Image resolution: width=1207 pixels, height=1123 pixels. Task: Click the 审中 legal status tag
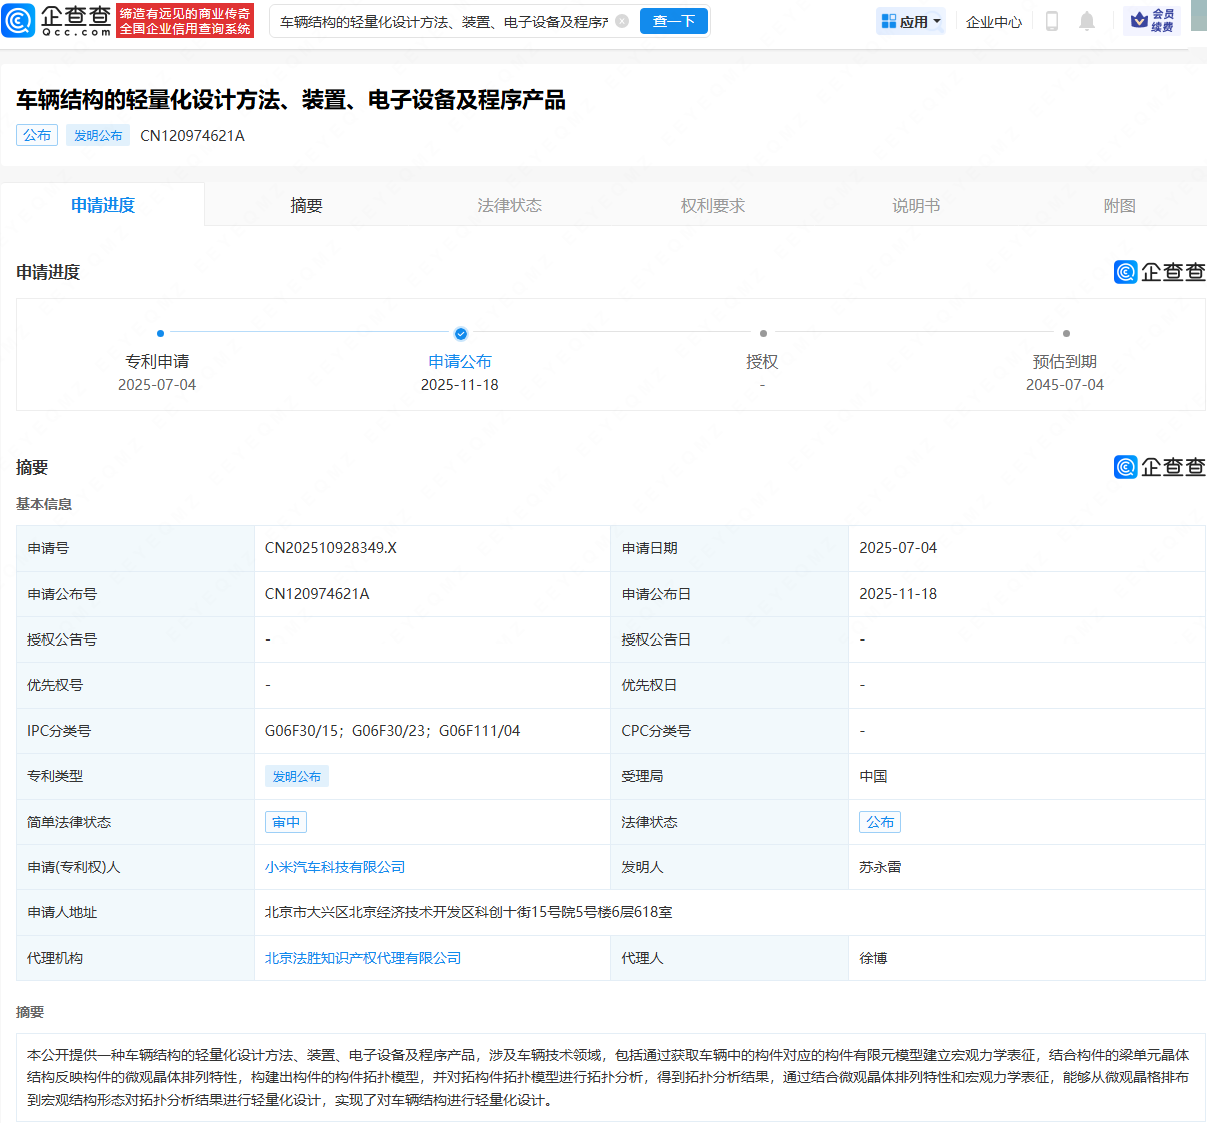pos(286,822)
